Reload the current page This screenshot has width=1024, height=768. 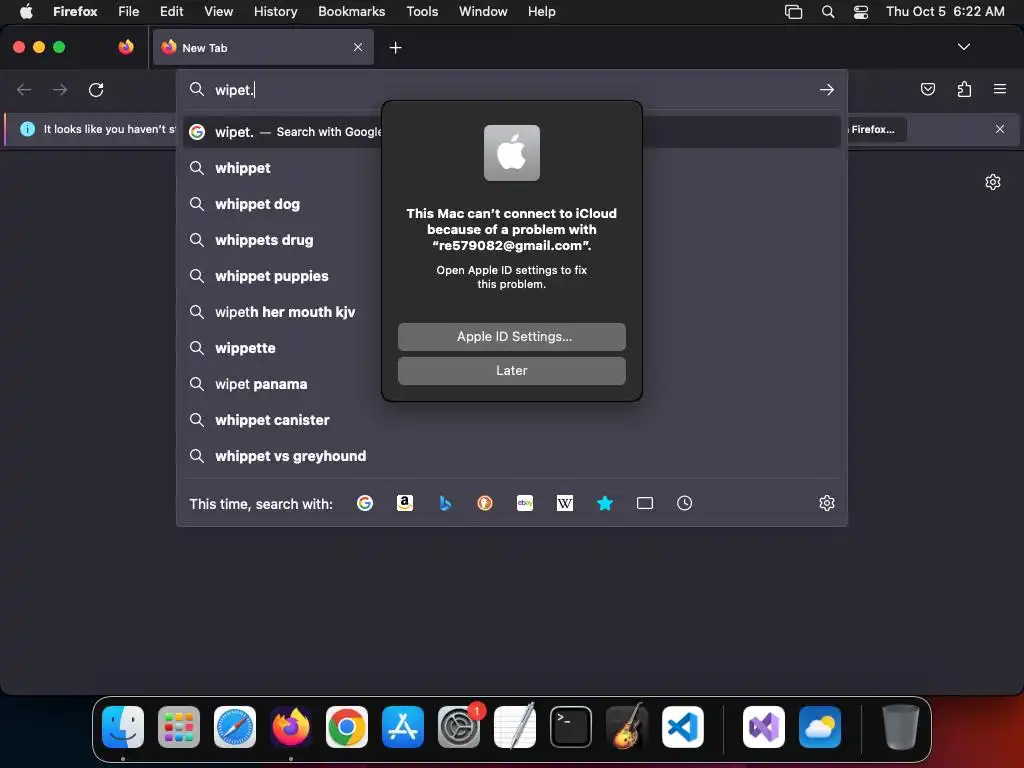click(96, 89)
